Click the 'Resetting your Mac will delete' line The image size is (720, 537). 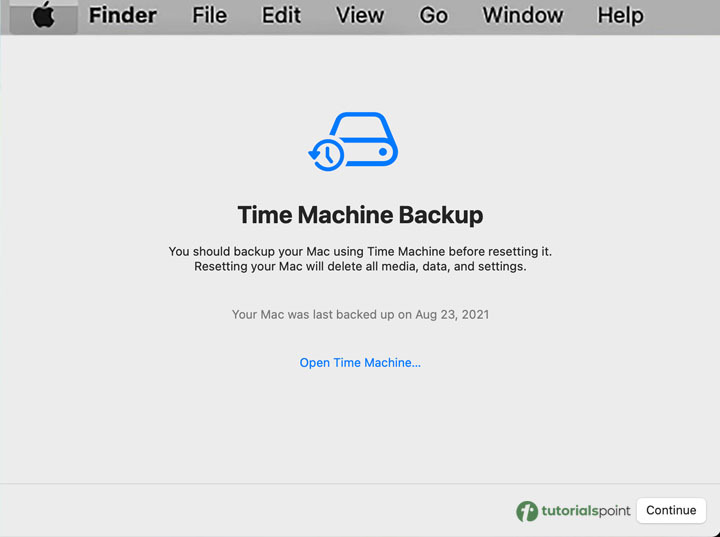click(360, 267)
